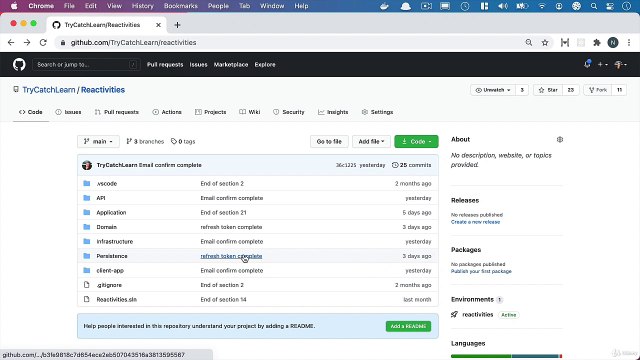
Task: Open the 3 branches link
Action: 145,141
